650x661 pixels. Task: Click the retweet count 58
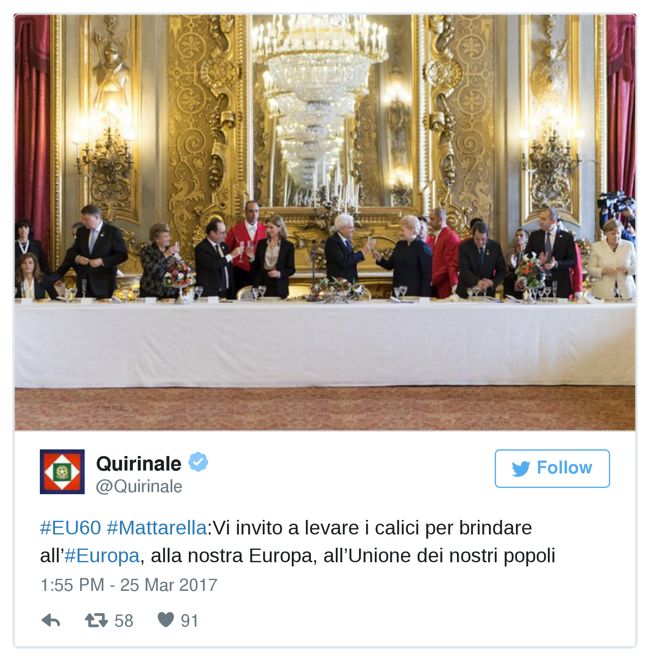coord(124,621)
